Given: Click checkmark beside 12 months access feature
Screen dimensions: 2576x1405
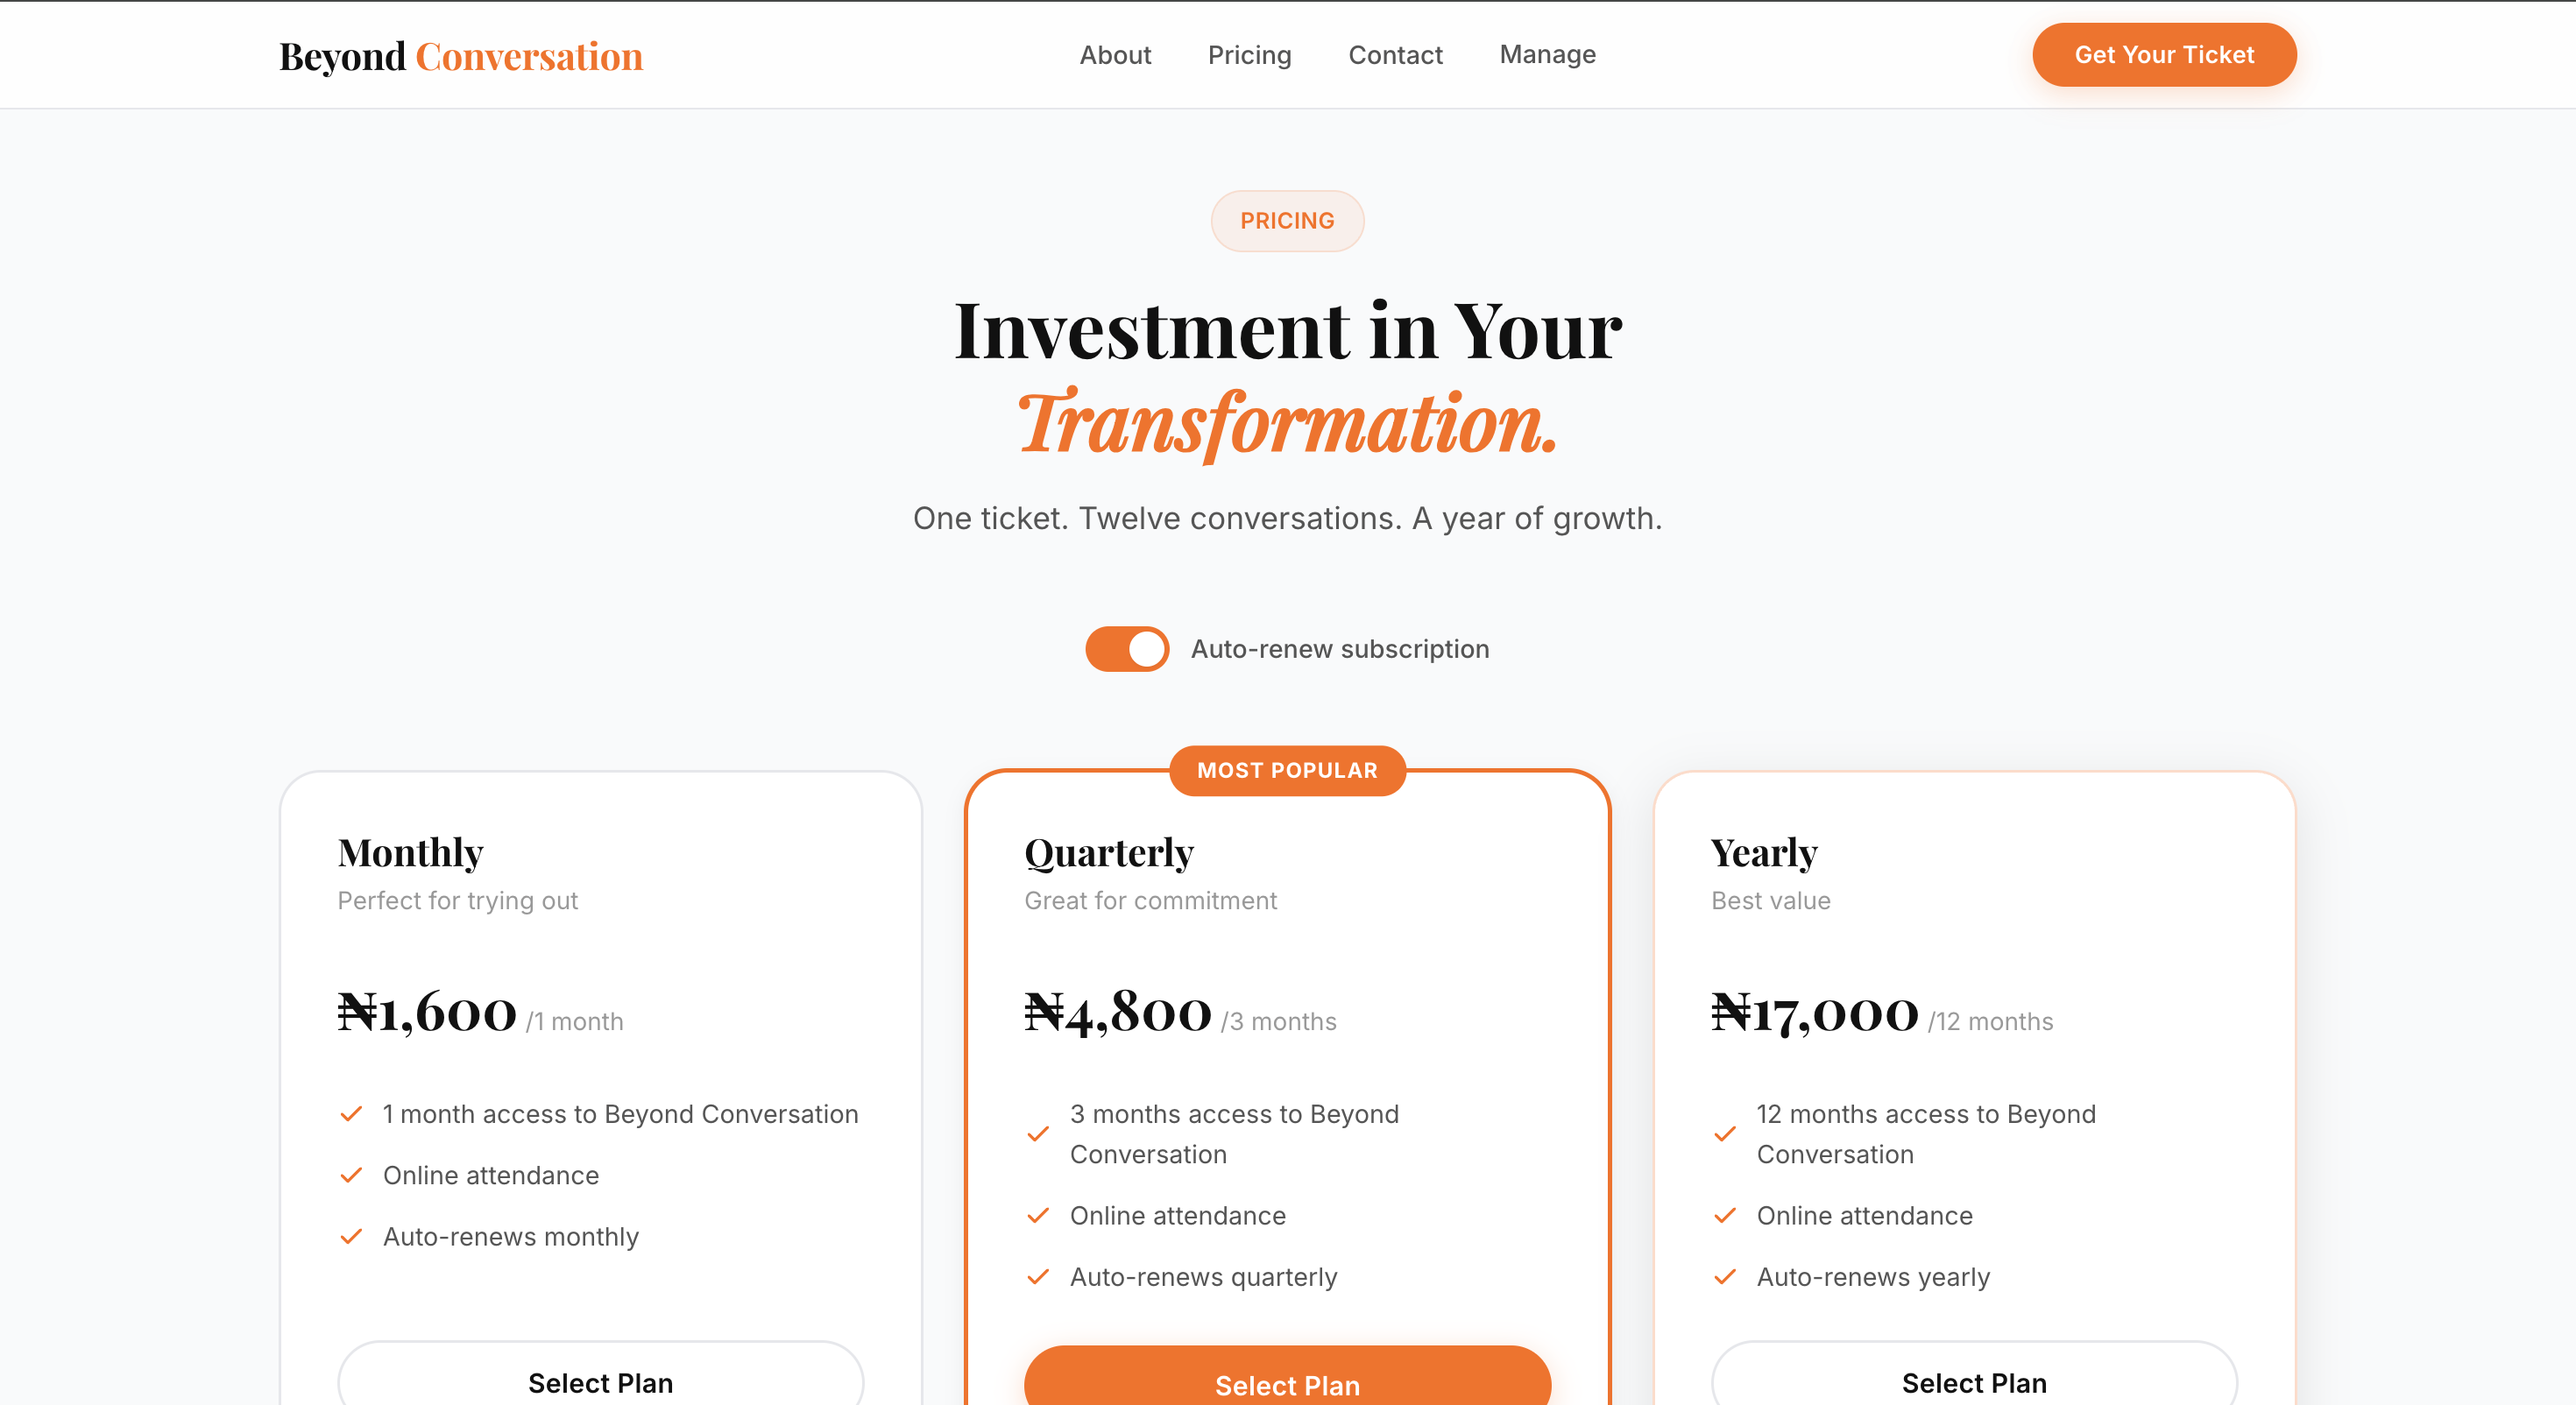Looking at the screenshot, I should tap(1725, 1134).
